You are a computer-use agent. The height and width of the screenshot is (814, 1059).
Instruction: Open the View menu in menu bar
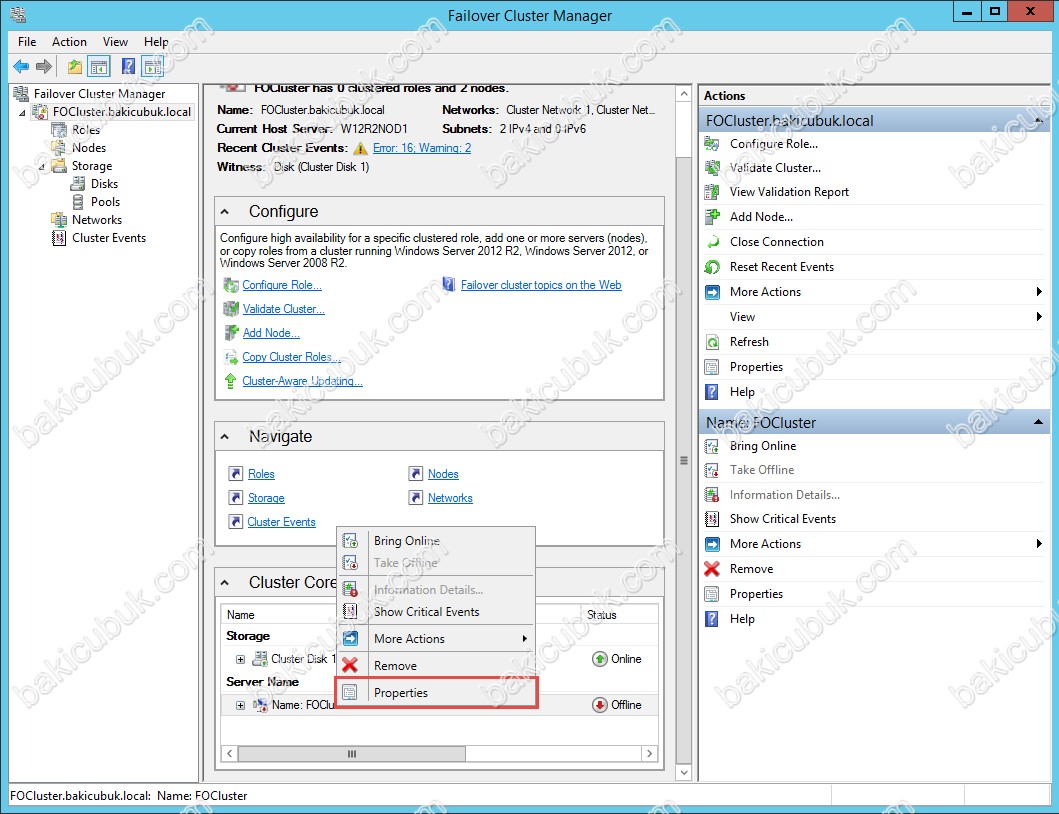point(115,42)
